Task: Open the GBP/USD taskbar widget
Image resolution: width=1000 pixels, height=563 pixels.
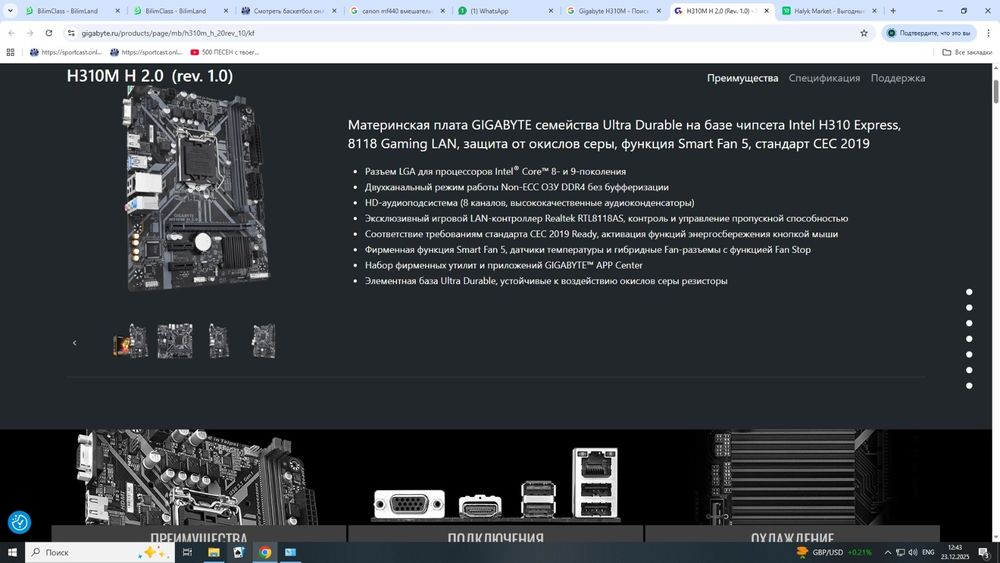Action: [x=835, y=552]
